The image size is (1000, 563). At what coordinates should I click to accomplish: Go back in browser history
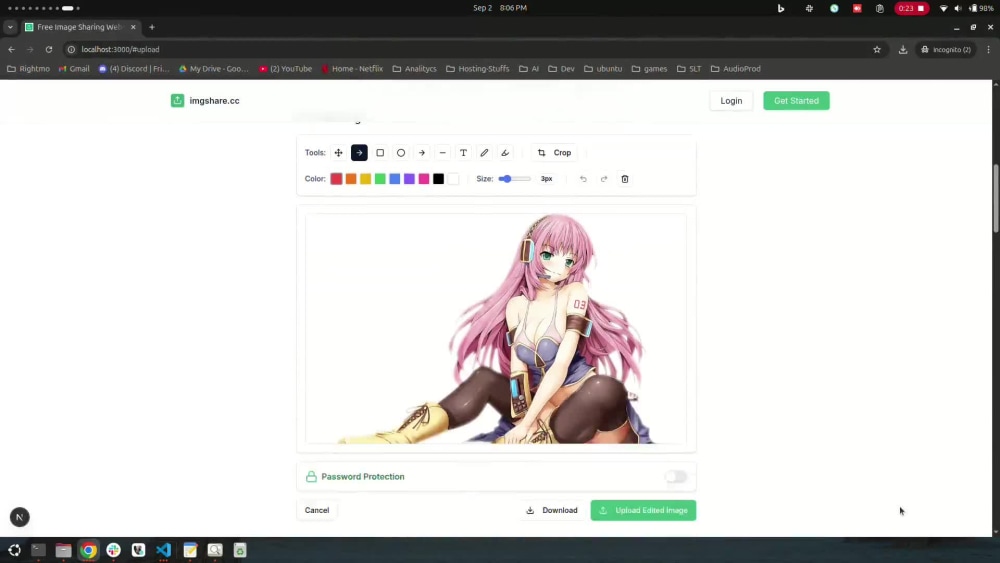[x=11, y=49]
